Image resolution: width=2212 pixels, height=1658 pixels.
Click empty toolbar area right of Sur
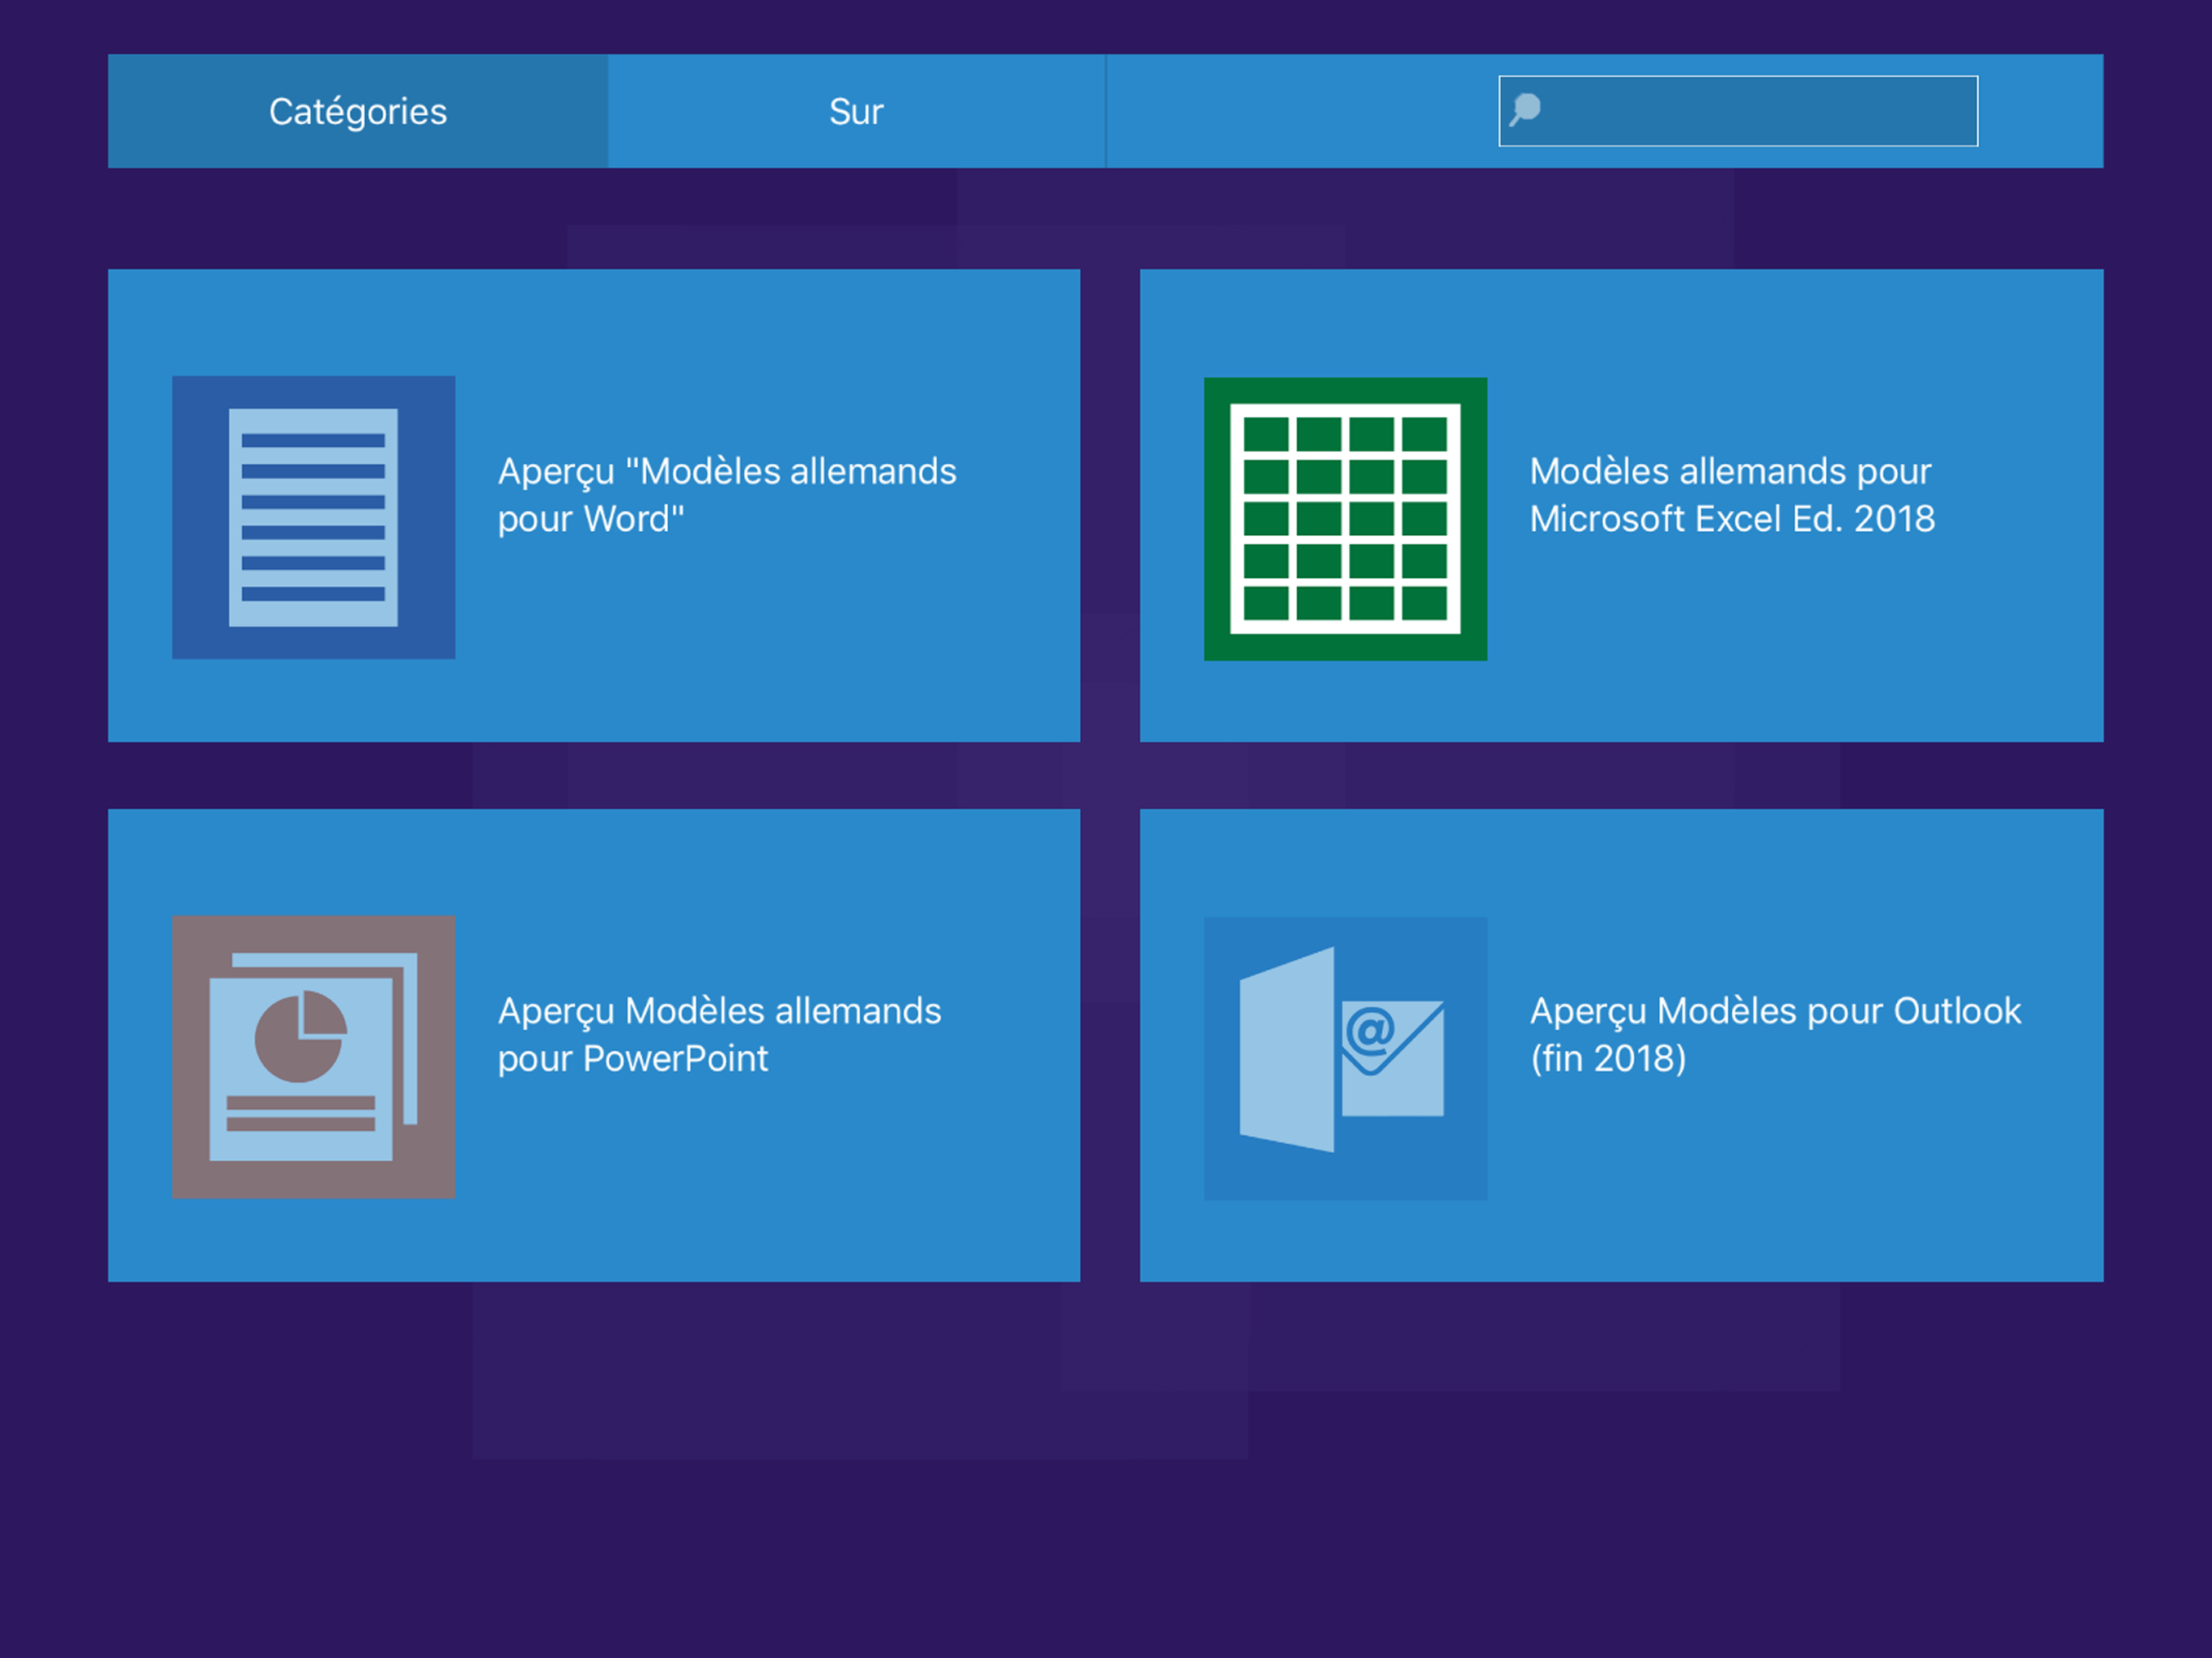1300,111
